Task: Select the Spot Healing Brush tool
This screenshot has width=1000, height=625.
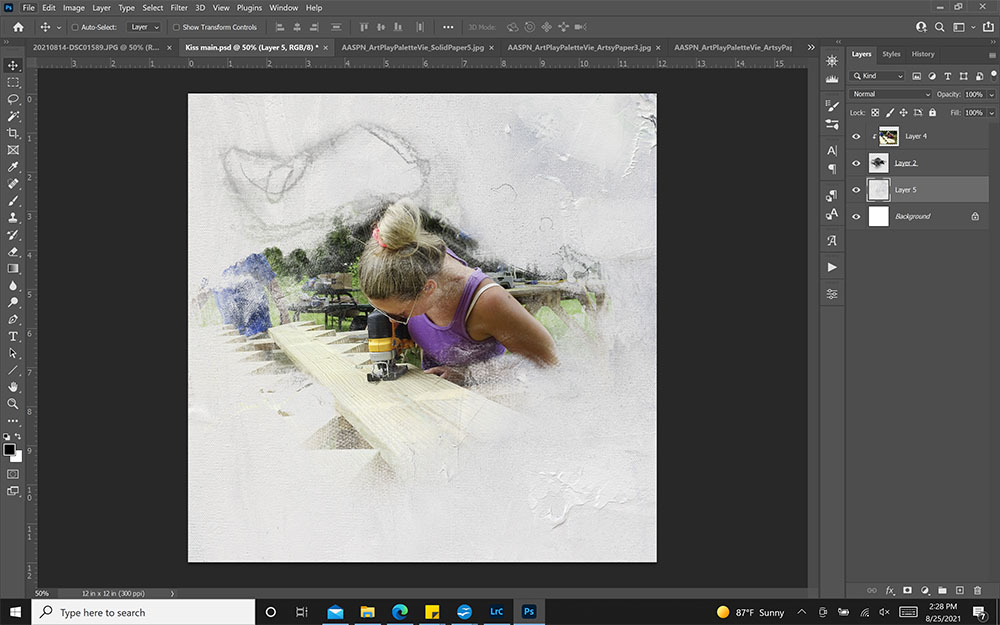Action: click(13, 184)
